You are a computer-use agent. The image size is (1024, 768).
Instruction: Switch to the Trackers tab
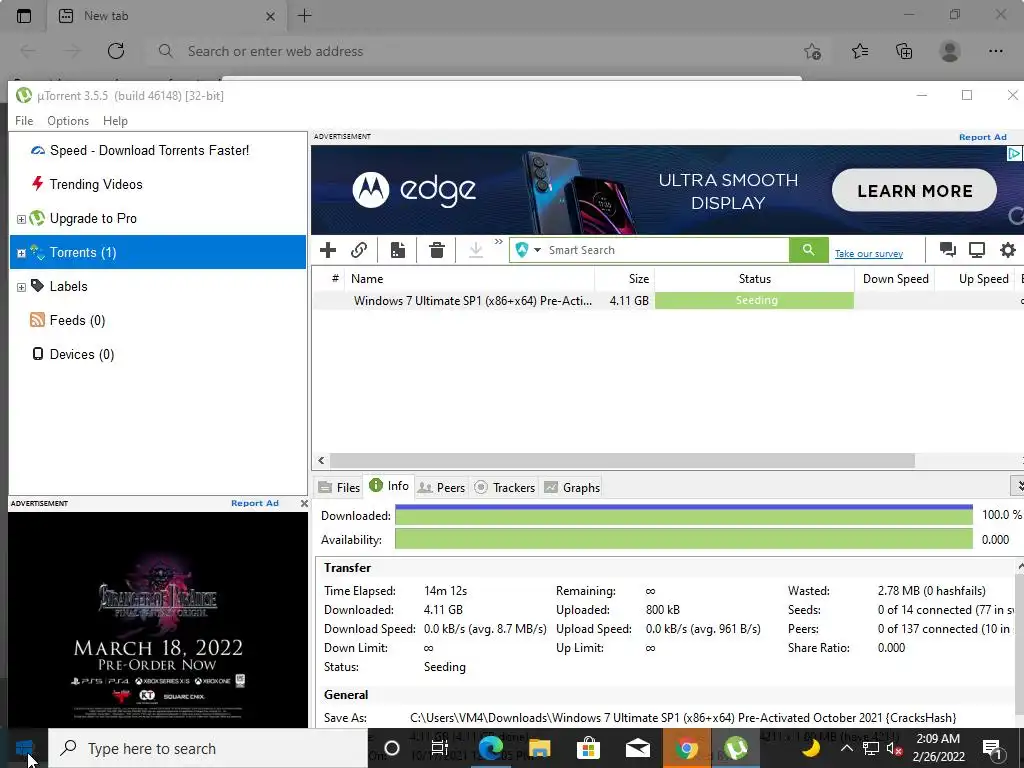[x=505, y=488]
